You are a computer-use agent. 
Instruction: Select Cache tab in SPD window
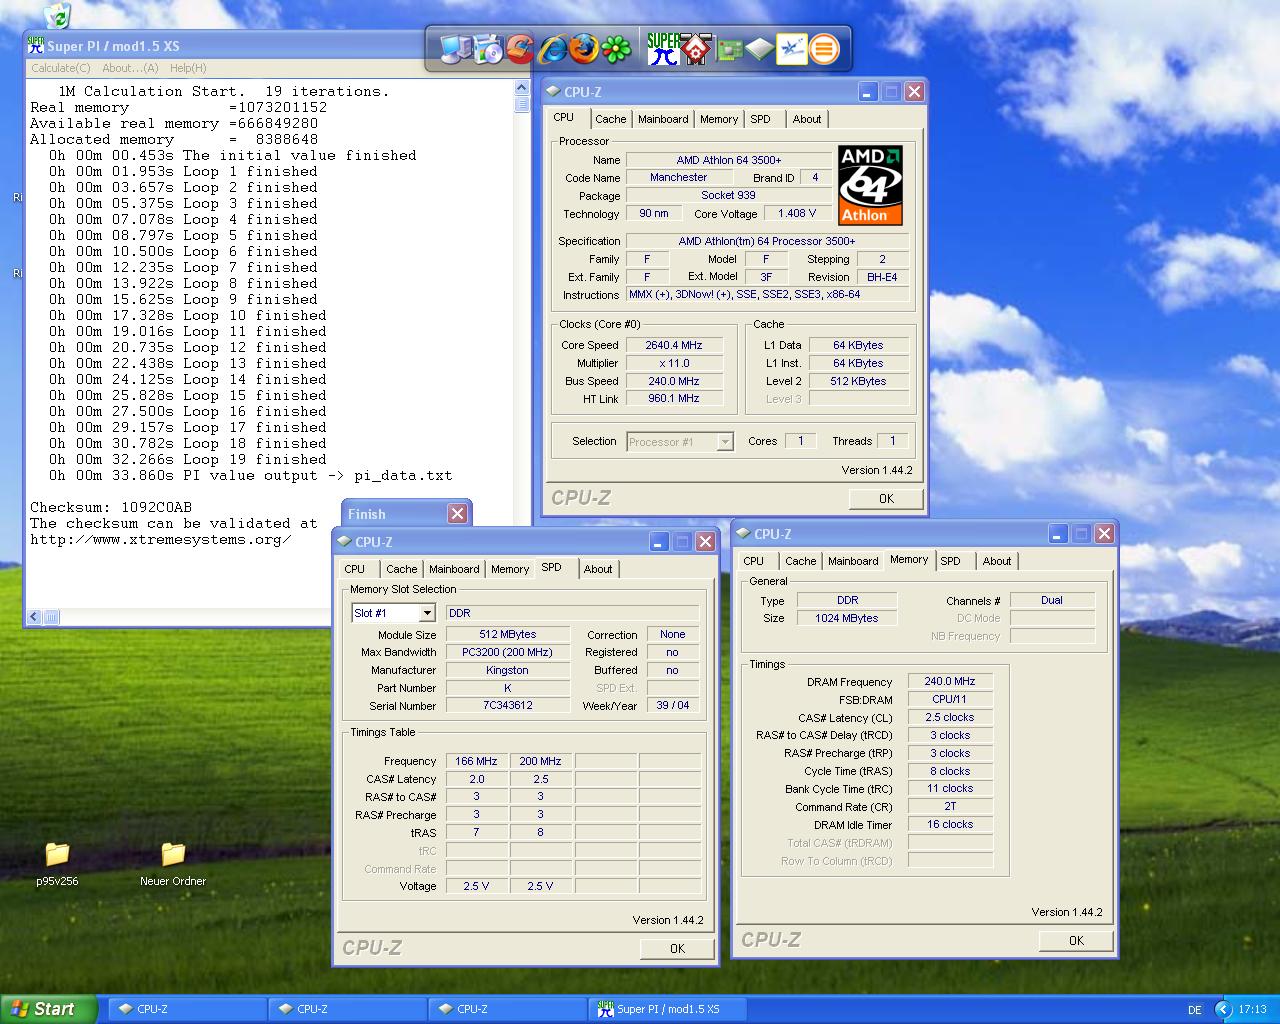tap(402, 569)
